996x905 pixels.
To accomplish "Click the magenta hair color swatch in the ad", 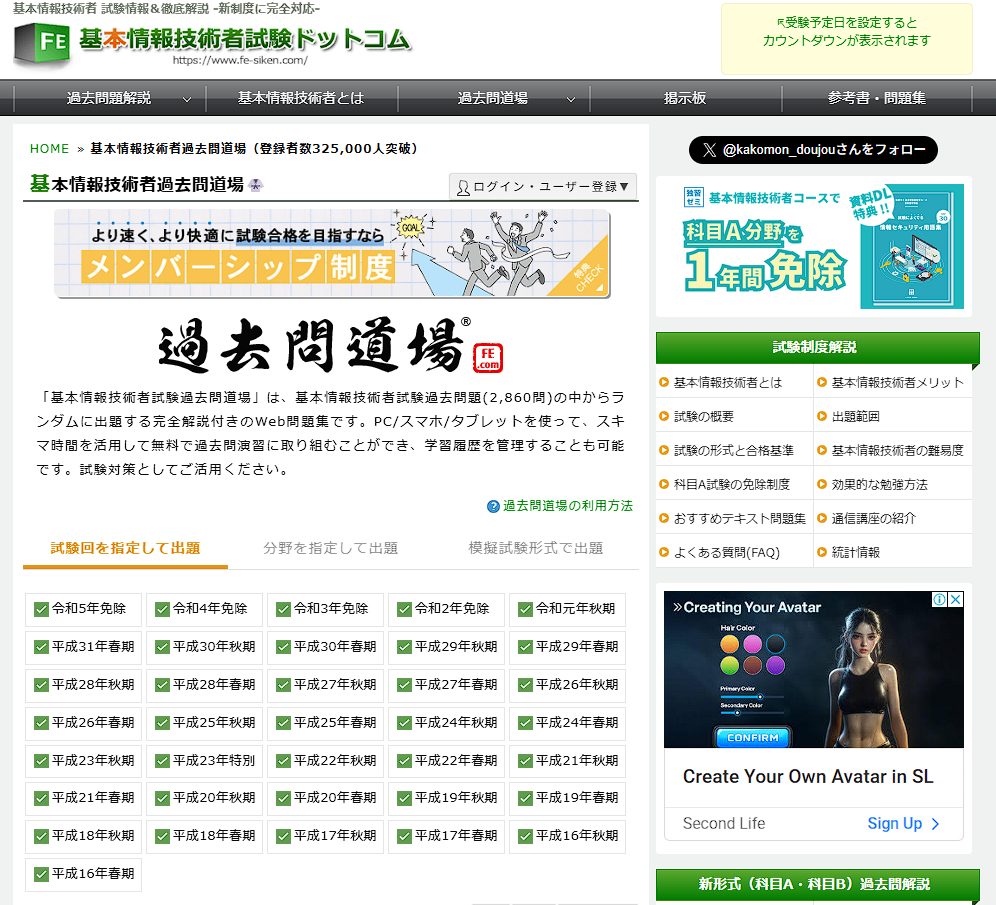I will 751,643.
